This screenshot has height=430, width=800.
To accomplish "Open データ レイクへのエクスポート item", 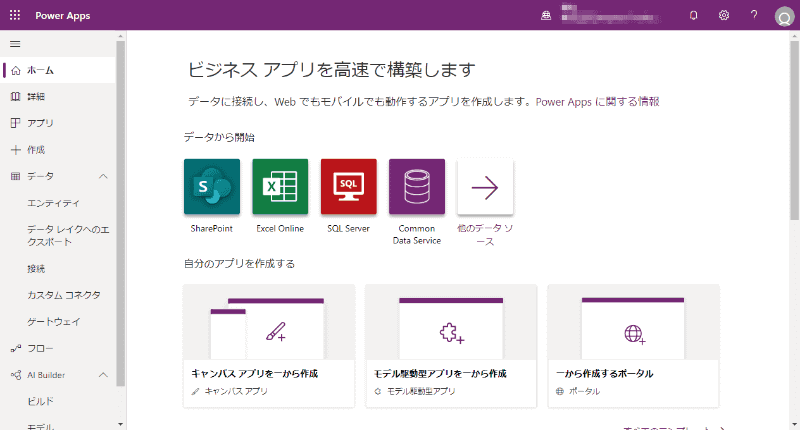I will click(x=68, y=236).
